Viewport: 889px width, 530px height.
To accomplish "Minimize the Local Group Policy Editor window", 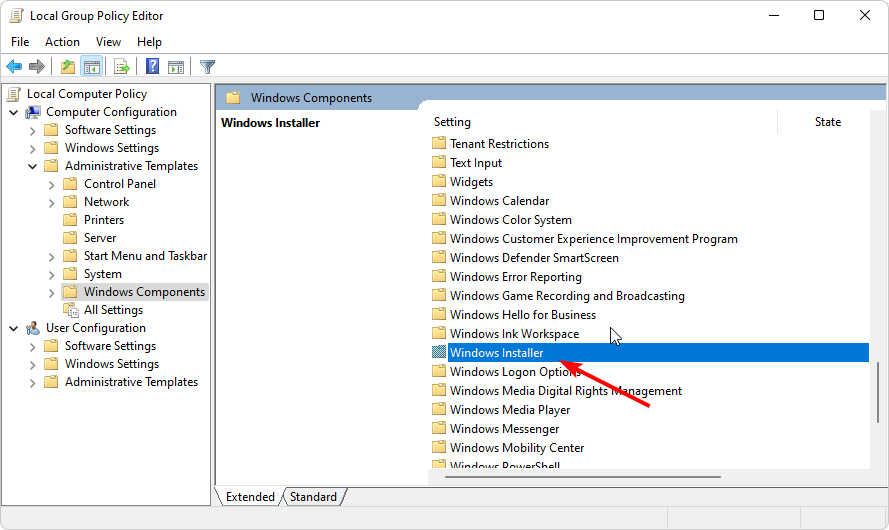I will 774,15.
